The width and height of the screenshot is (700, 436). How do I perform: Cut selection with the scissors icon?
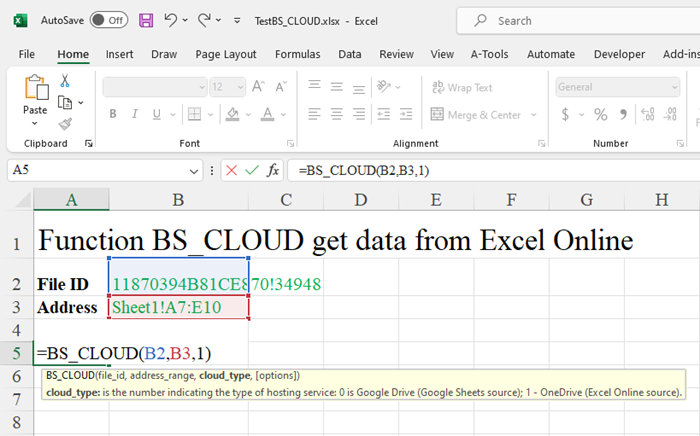coord(65,81)
